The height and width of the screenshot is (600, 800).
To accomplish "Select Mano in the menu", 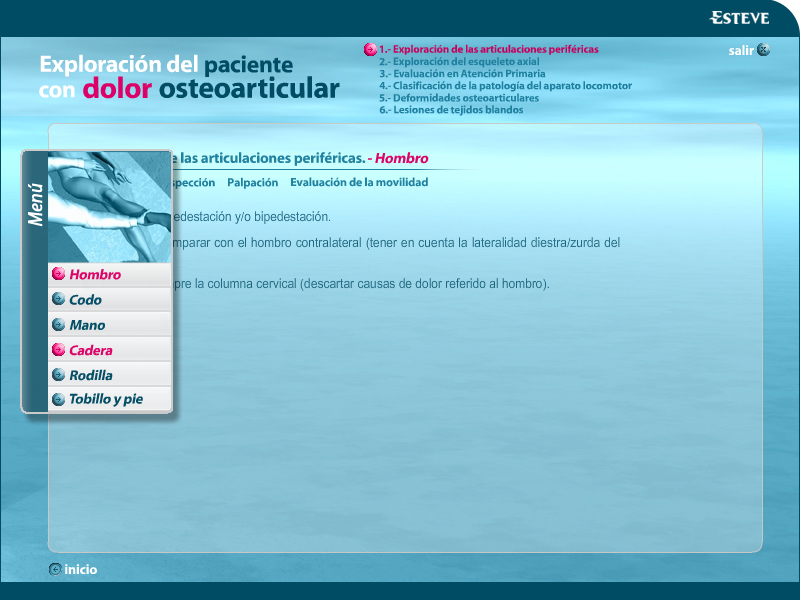I will pos(110,324).
